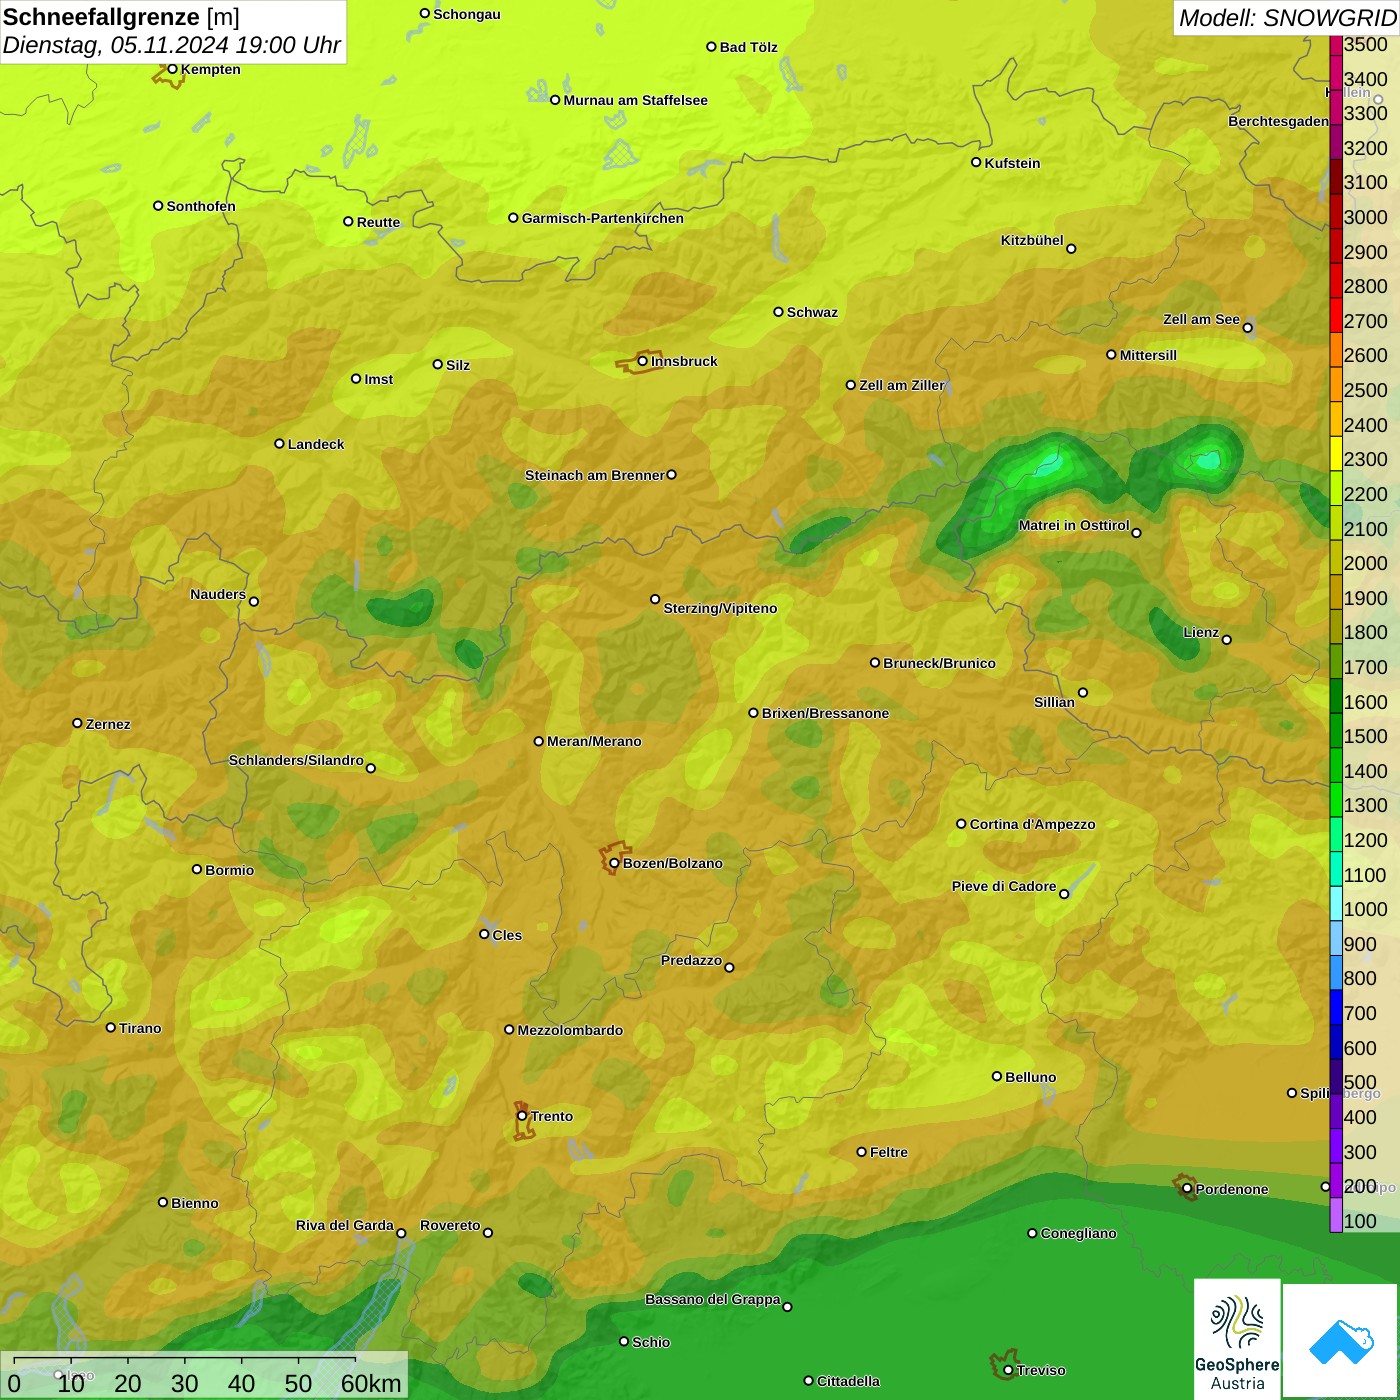Click the Murnau am Staffelsee label
Image resolution: width=1400 pixels, height=1400 pixels.
pos(635,100)
